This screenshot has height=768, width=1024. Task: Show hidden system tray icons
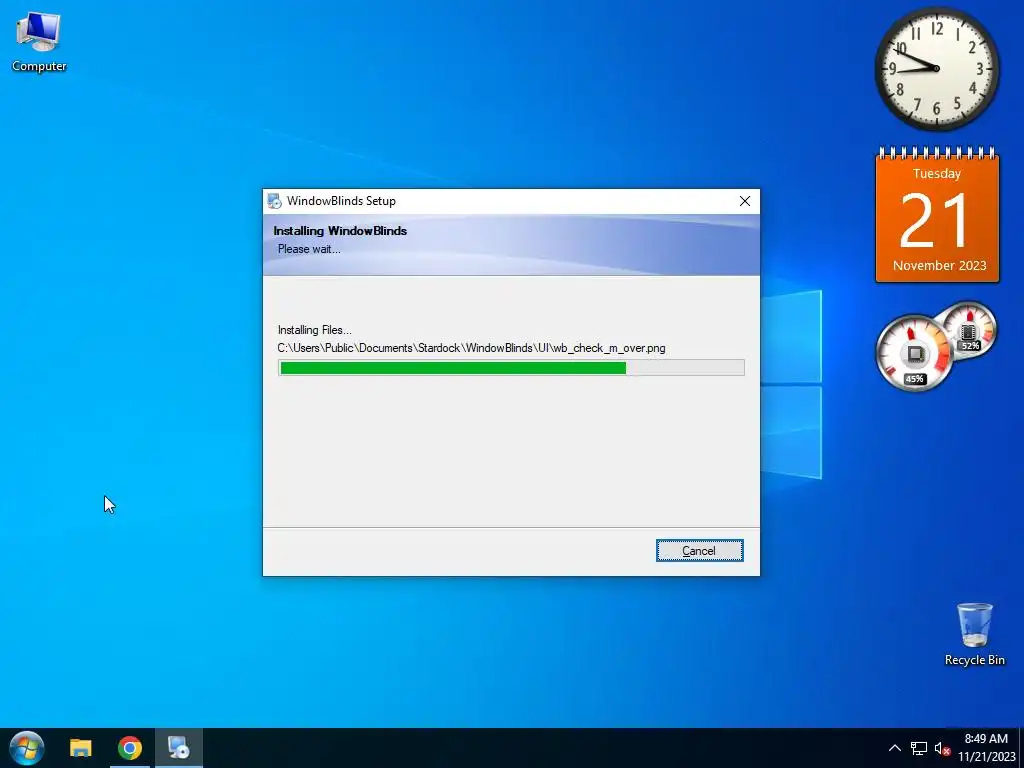coord(895,748)
